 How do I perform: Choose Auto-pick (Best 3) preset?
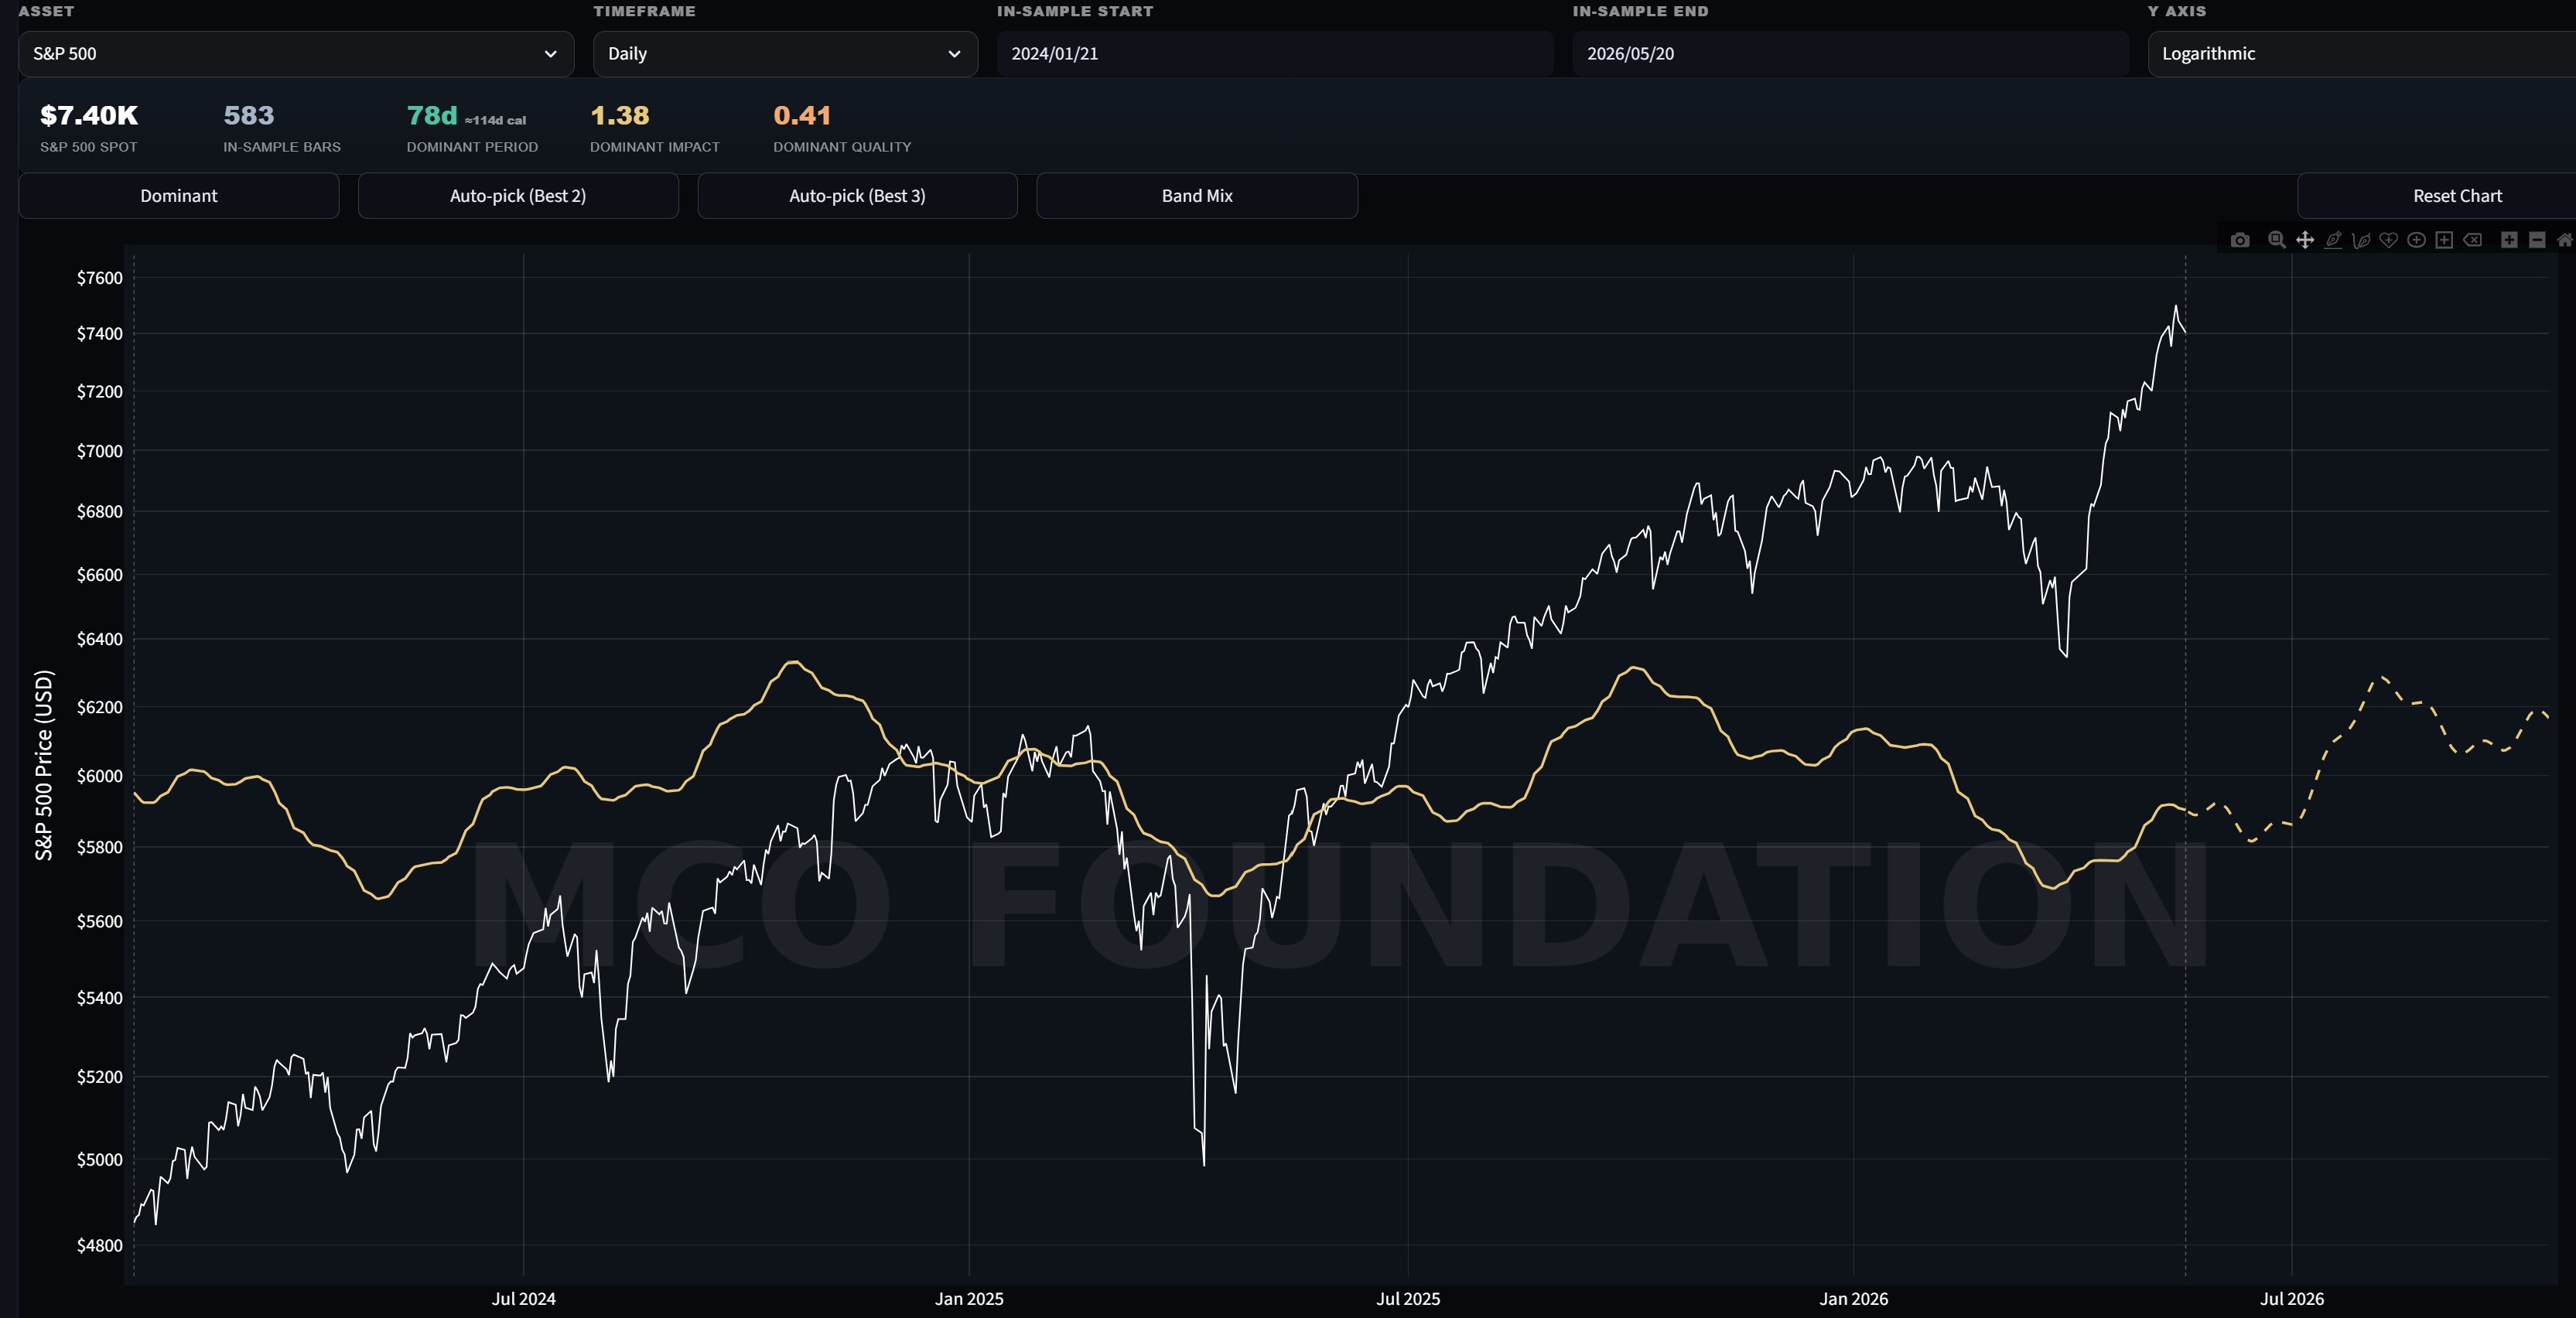pyautogui.click(x=857, y=196)
